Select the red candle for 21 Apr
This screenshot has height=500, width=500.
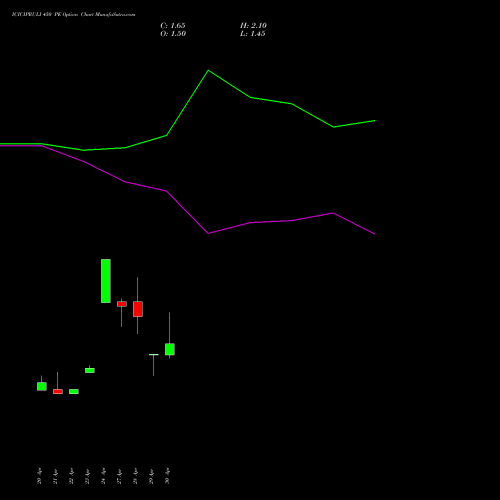click(x=58, y=391)
